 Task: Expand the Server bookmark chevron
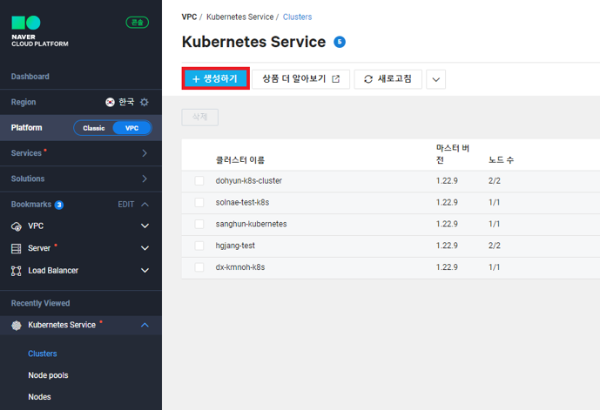point(145,248)
